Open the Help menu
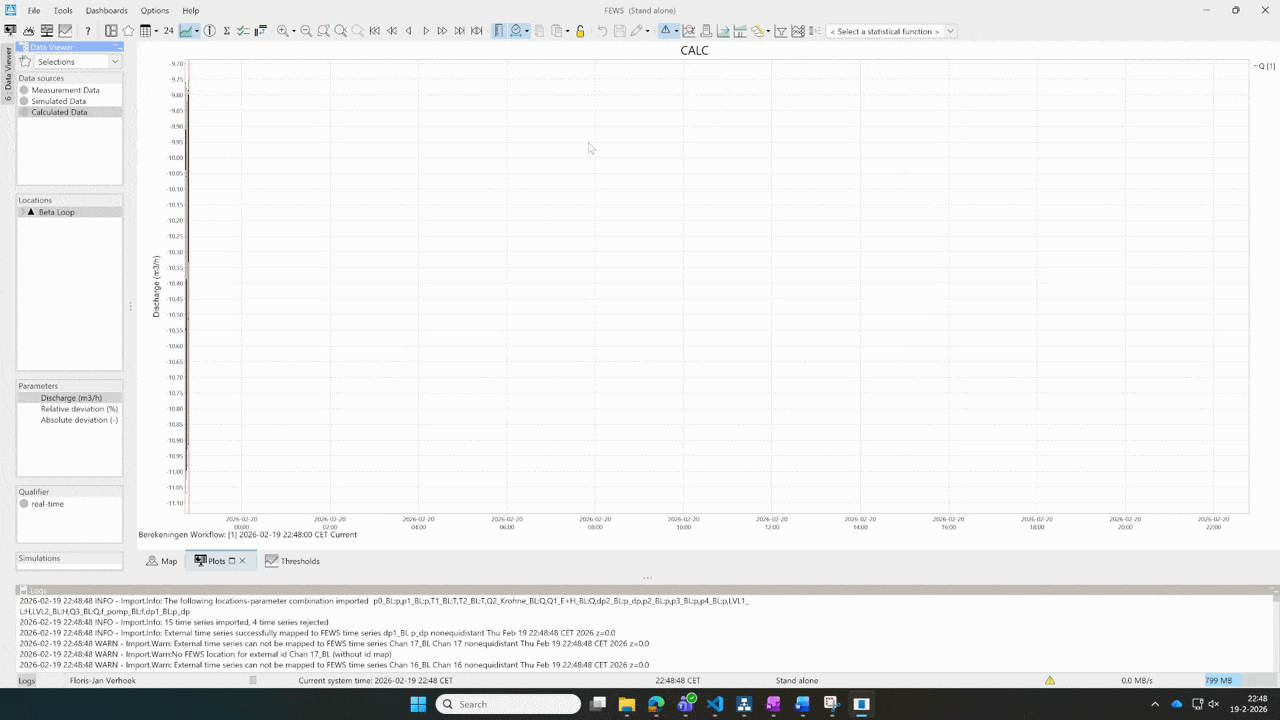This screenshot has height=720, width=1280. [x=190, y=10]
